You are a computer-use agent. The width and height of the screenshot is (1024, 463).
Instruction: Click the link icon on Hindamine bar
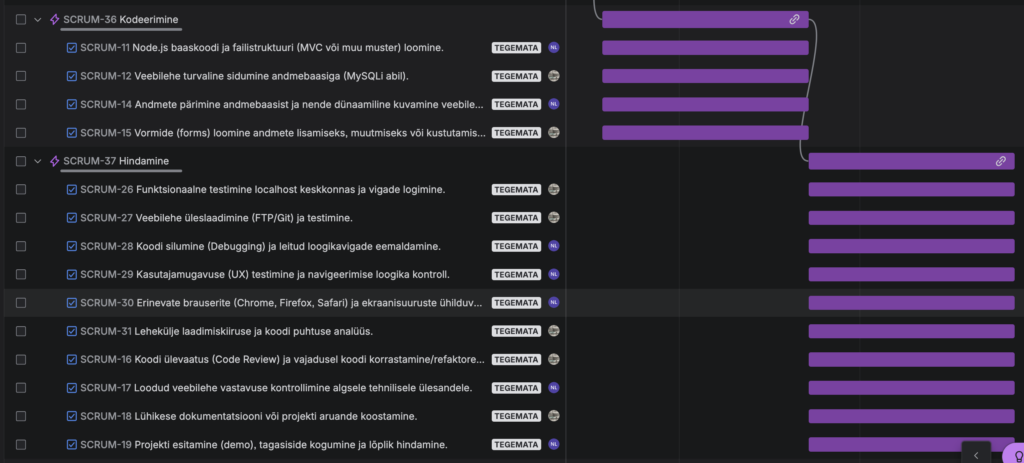coord(1000,161)
